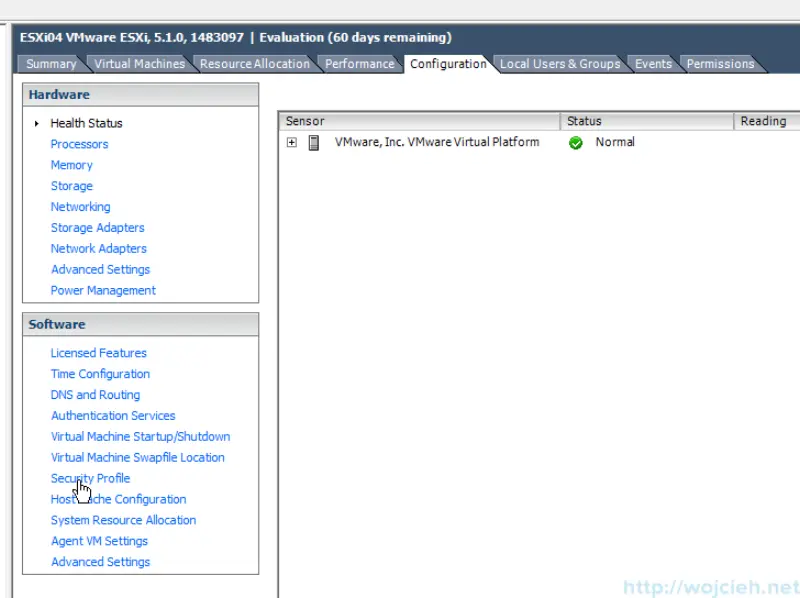The width and height of the screenshot is (800, 598).
Task: View Storage Adapters settings
Action: [97, 227]
